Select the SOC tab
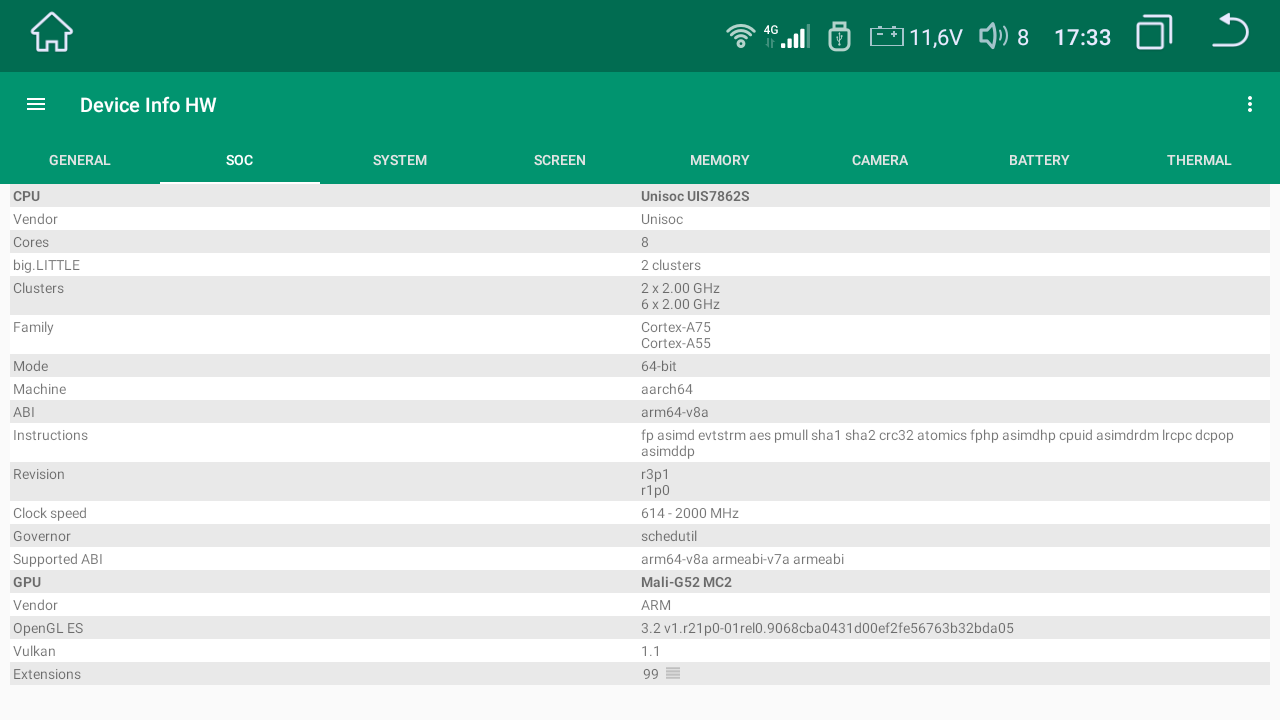 tap(240, 160)
